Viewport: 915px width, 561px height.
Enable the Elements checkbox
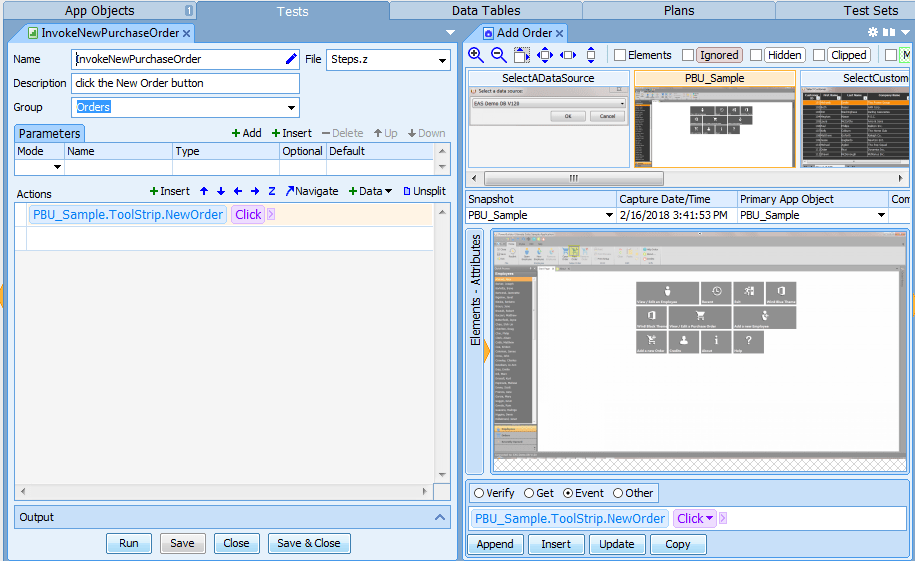[620, 55]
